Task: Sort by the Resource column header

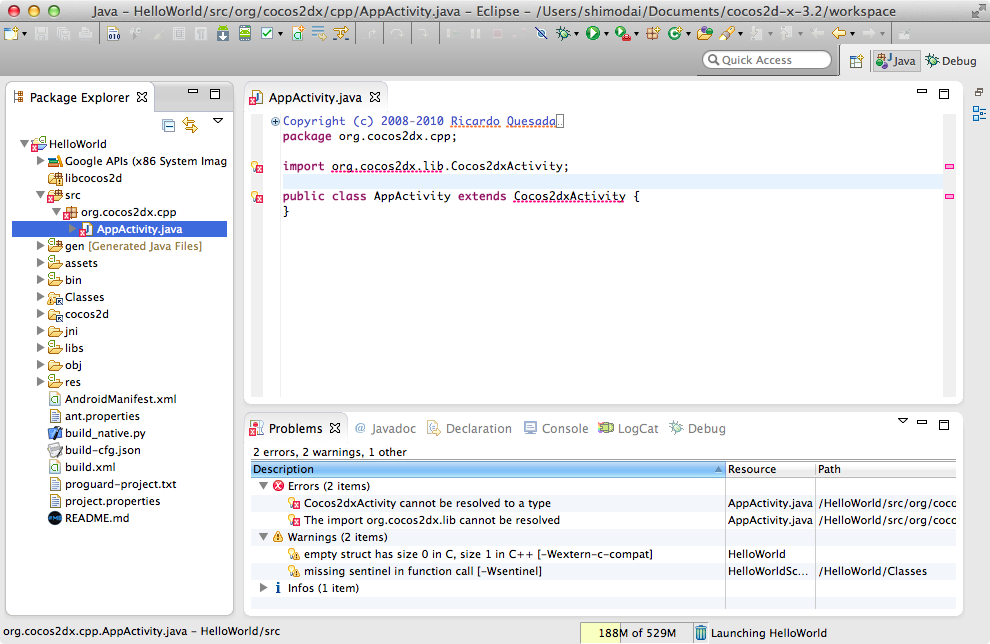Action: pos(770,469)
